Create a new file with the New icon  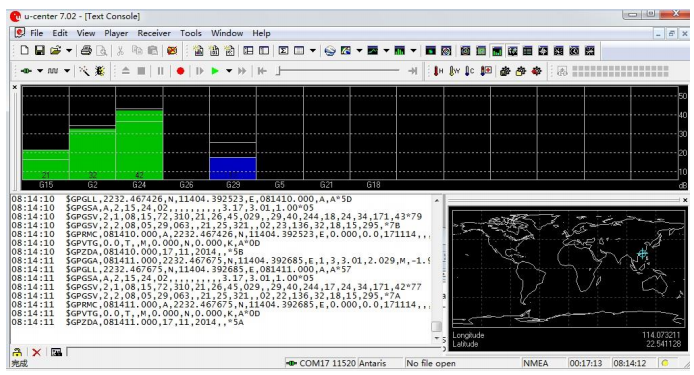coord(24,50)
